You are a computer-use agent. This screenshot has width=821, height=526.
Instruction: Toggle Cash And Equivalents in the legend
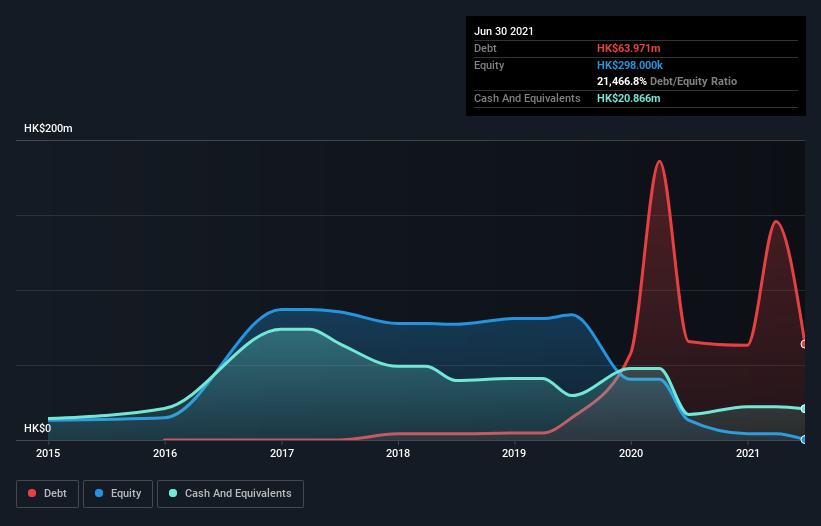(x=230, y=494)
